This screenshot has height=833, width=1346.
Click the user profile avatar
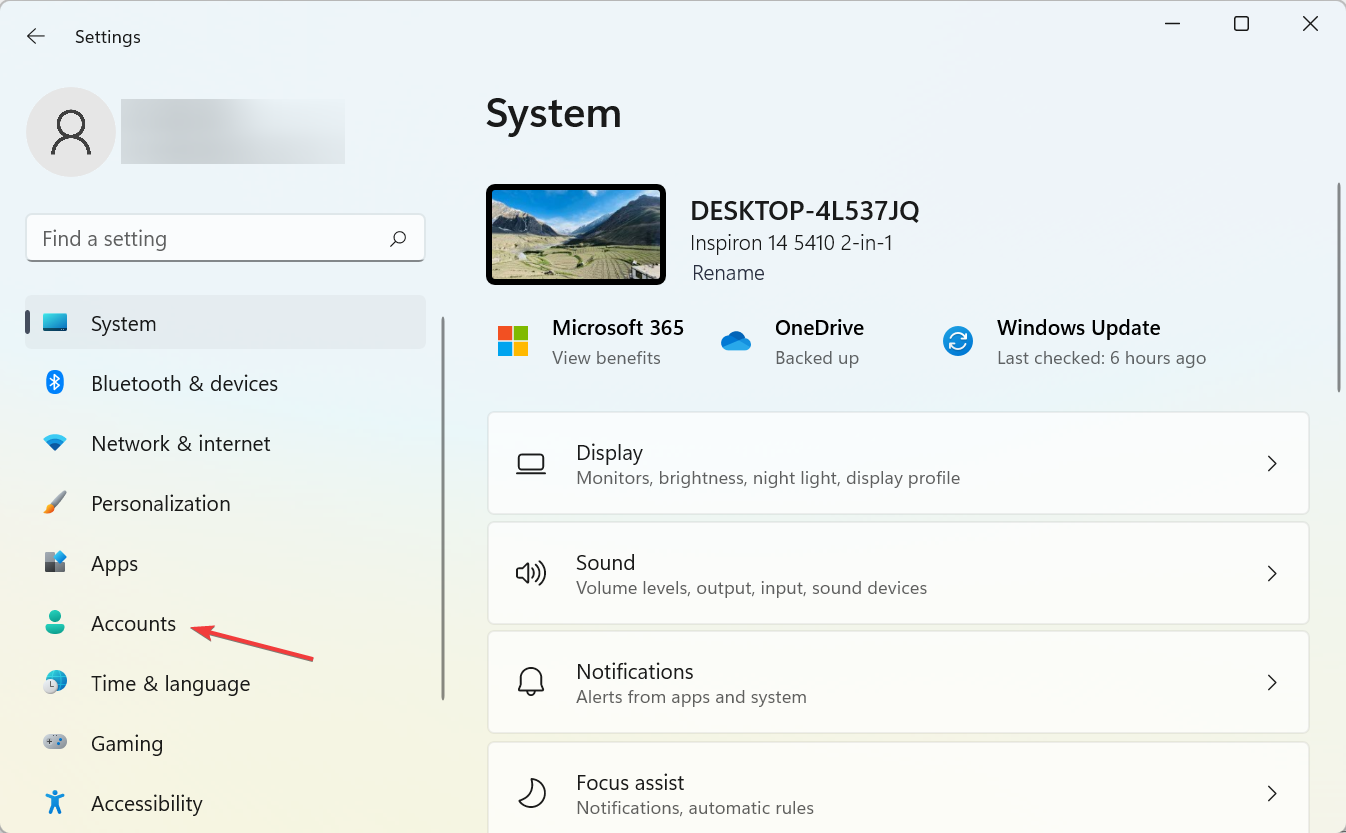70,131
